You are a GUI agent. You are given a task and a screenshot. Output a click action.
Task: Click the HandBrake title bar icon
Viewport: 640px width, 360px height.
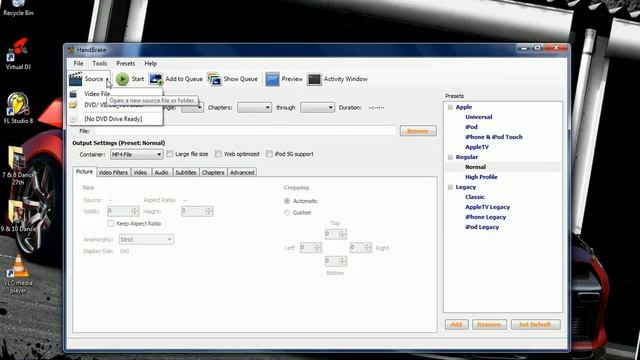[x=71, y=50]
